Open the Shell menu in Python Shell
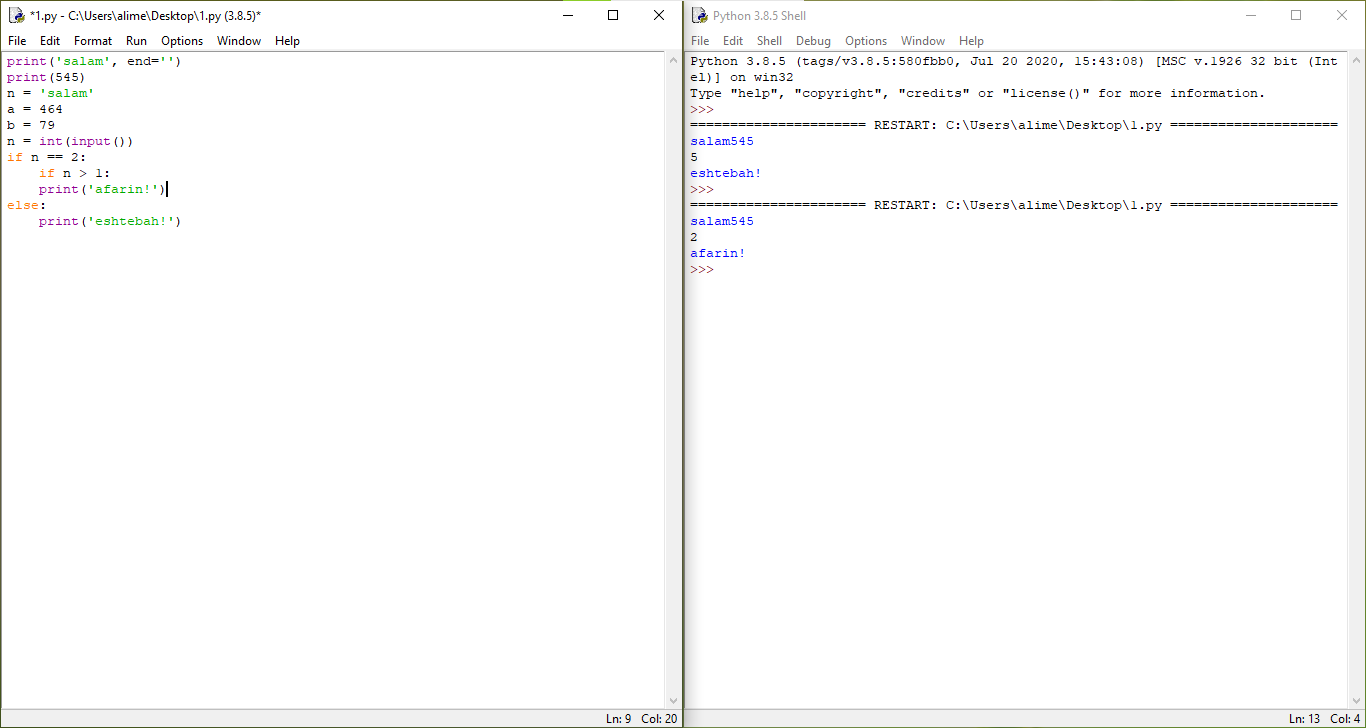The height and width of the screenshot is (728, 1366). coord(769,41)
